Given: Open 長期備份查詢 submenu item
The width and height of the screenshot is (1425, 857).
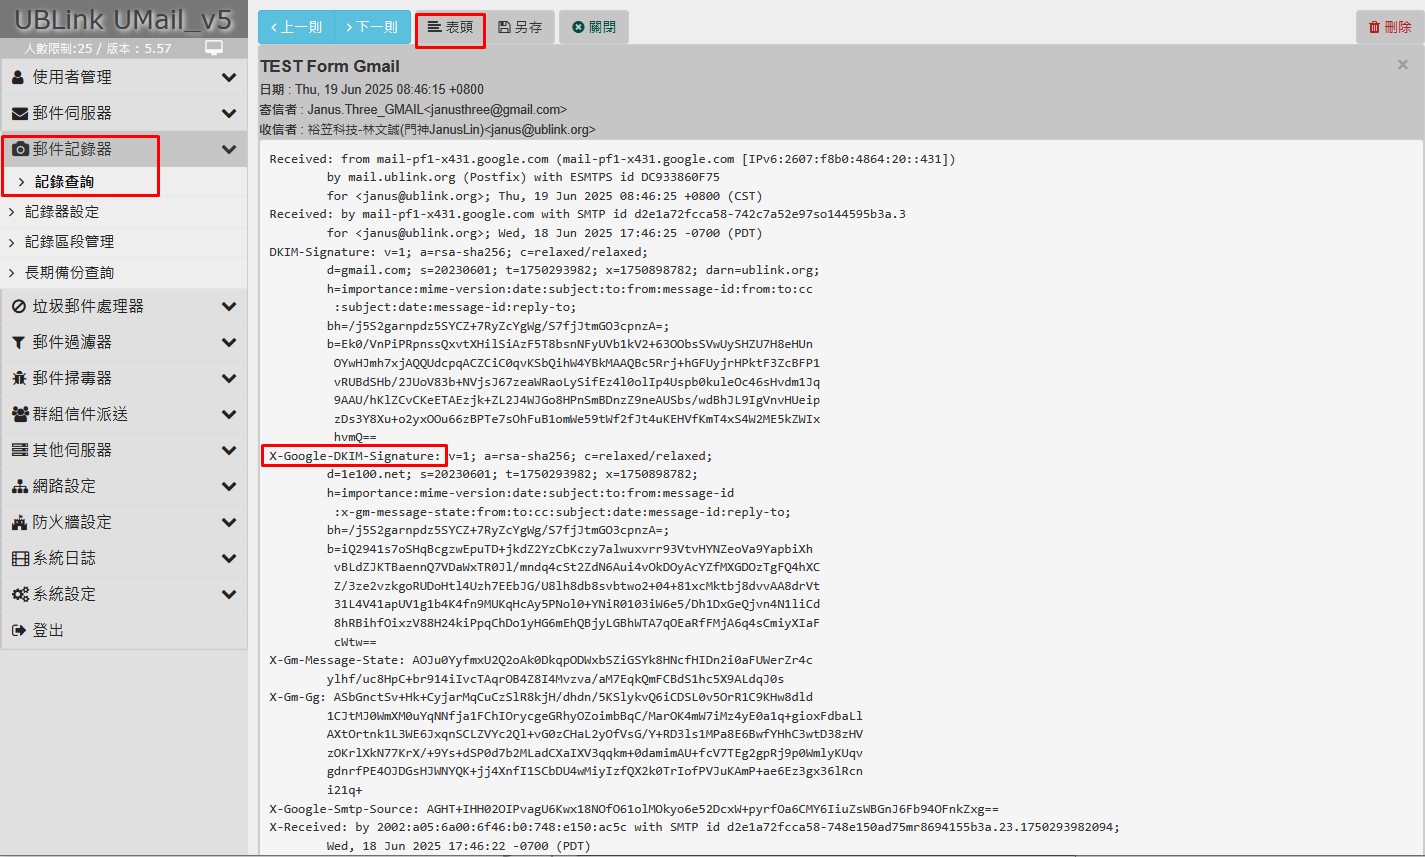Looking at the screenshot, I should point(69,272).
